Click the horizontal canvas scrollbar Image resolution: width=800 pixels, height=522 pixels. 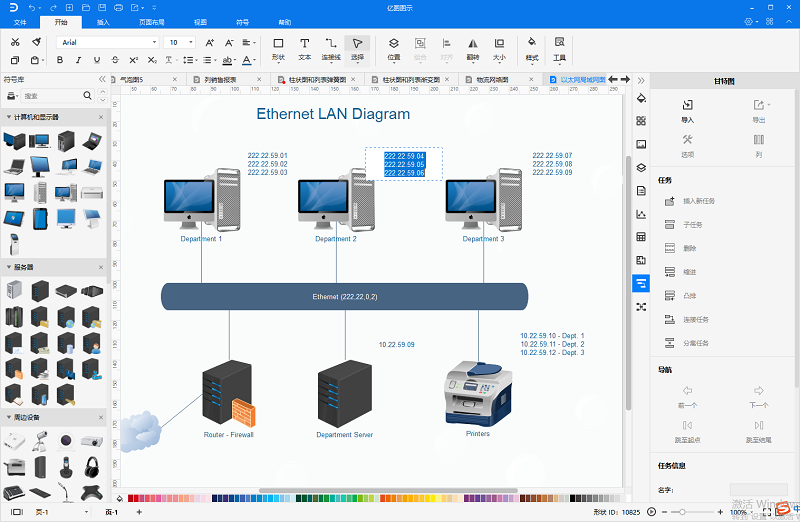(388, 490)
